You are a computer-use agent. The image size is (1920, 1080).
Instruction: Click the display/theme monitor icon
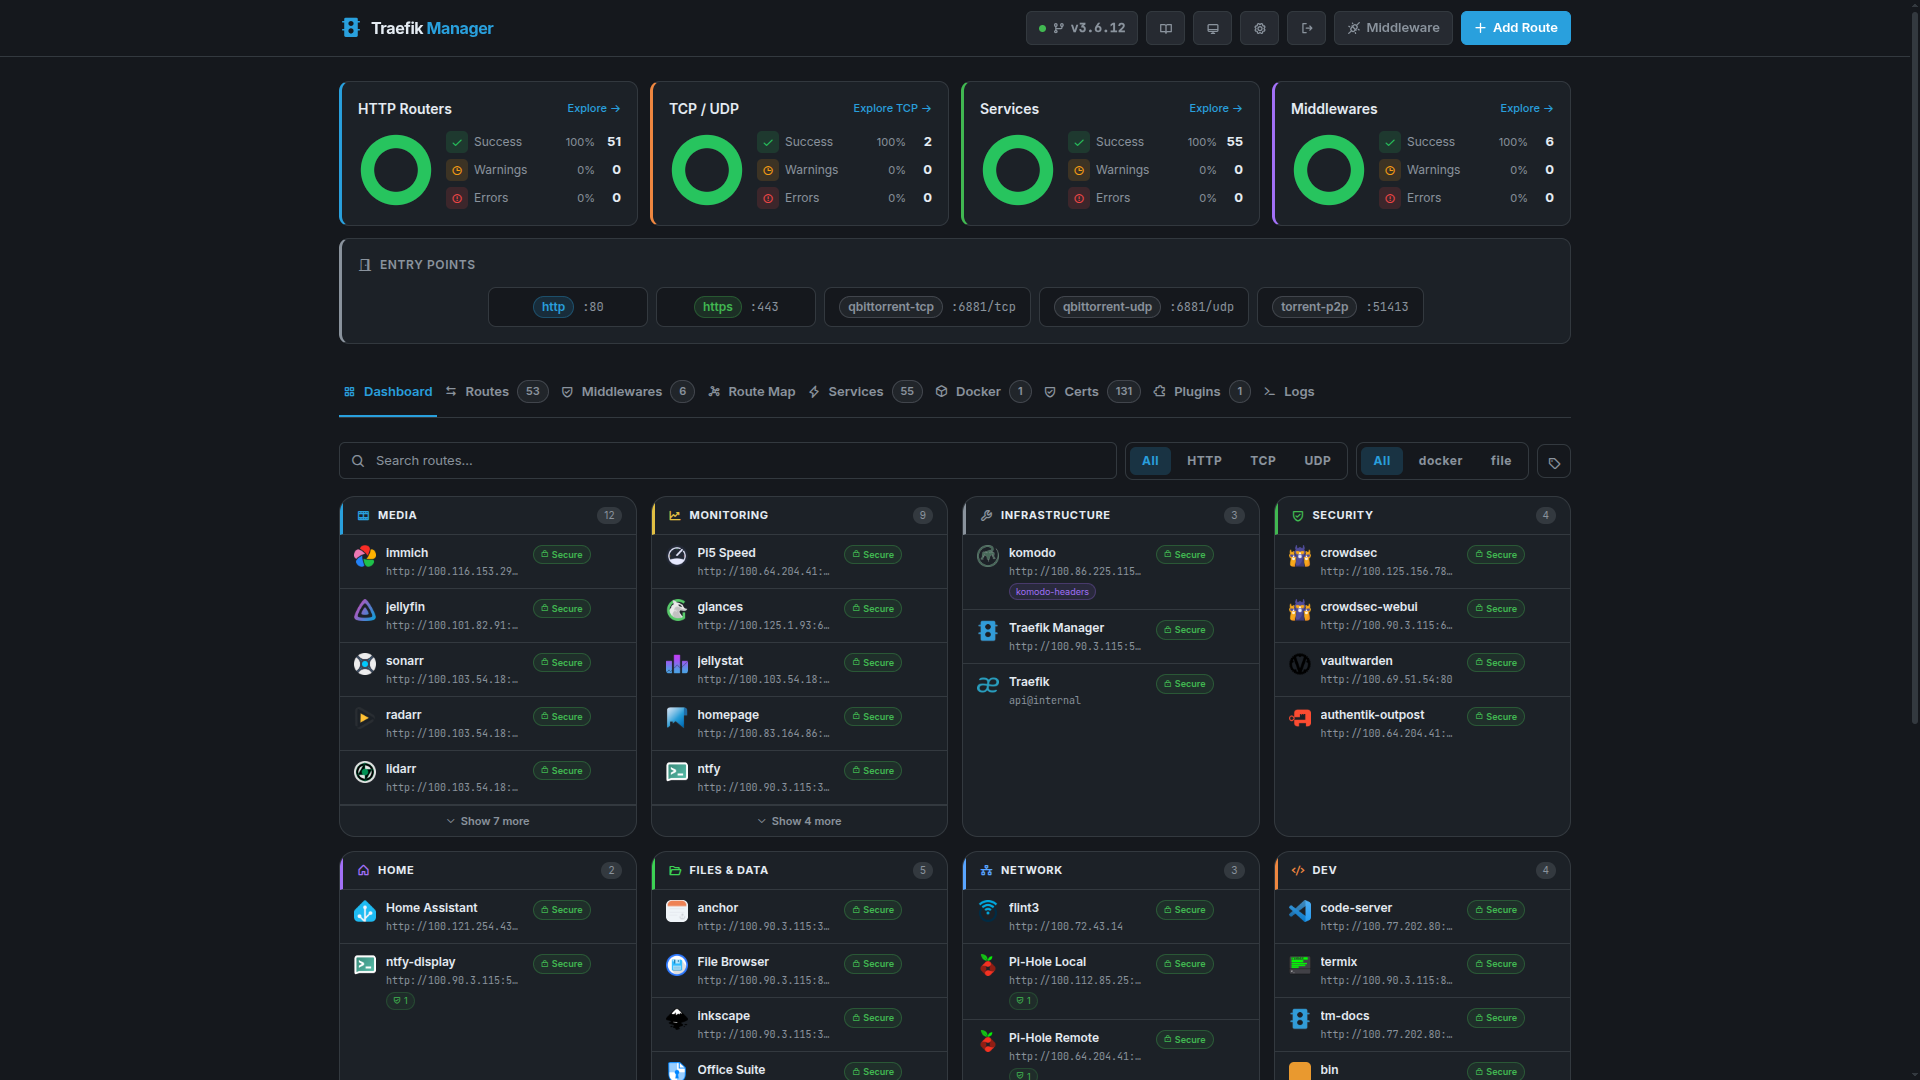pyautogui.click(x=1212, y=28)
